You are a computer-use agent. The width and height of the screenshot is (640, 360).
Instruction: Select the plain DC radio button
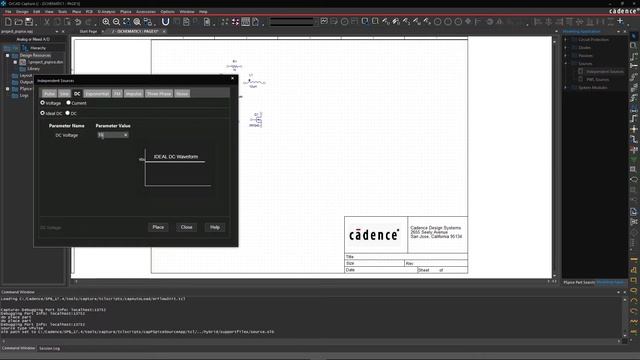coord(68,113)
